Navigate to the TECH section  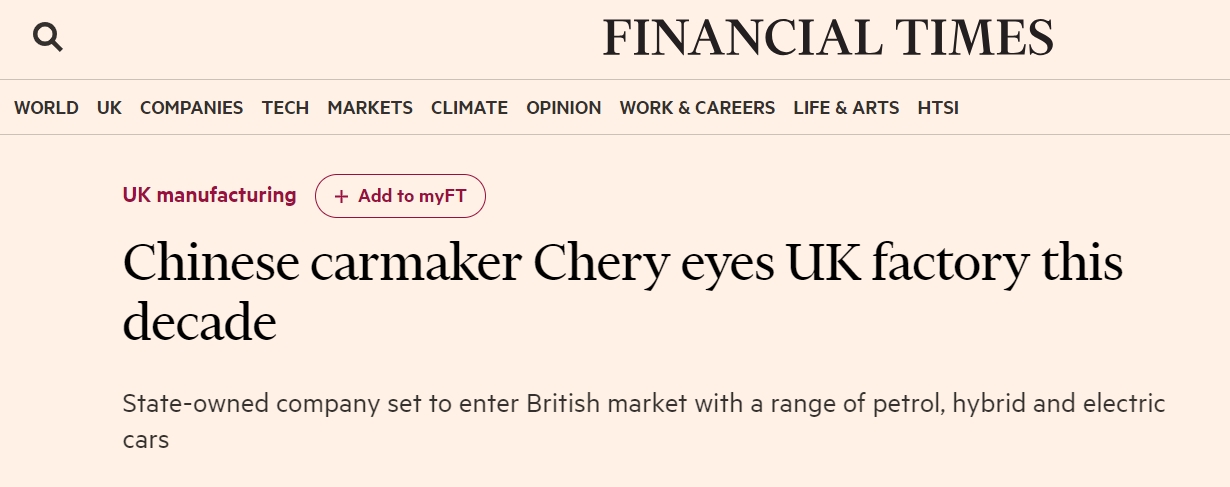(285, 108)
